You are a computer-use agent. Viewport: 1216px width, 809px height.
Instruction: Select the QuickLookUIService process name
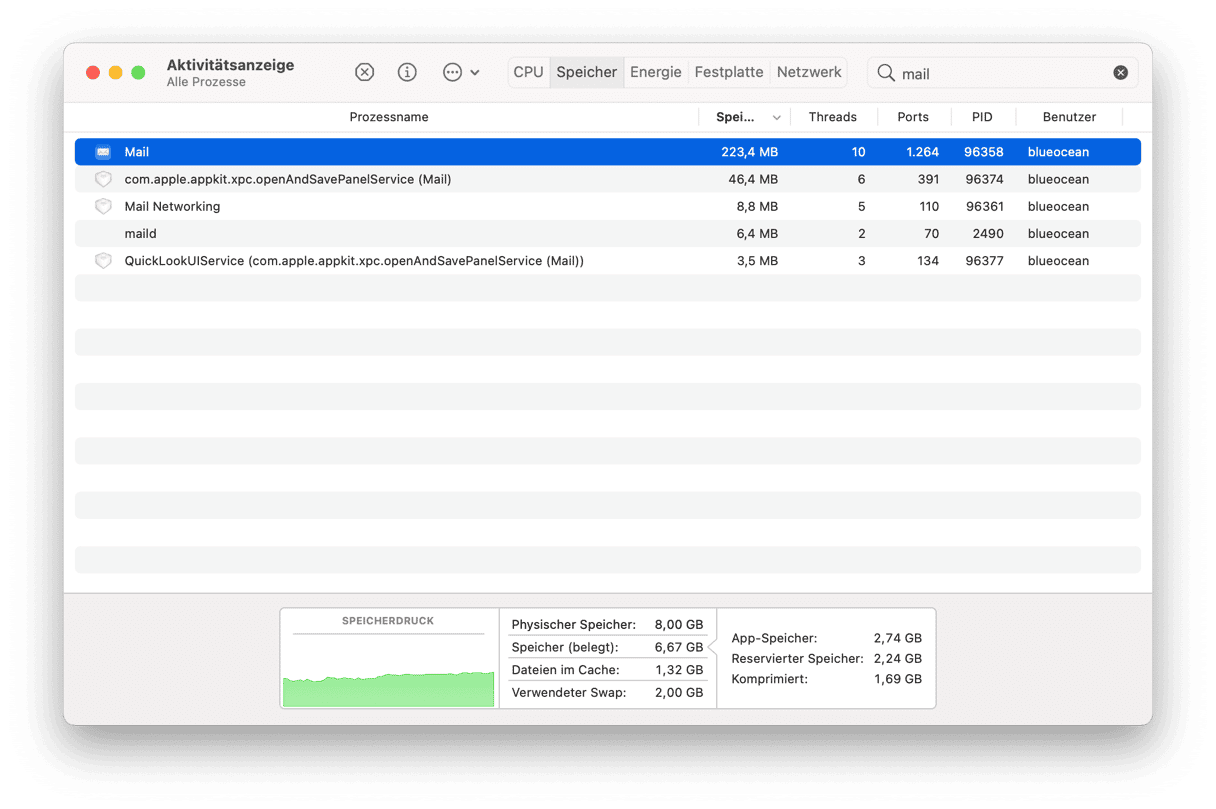click(354, 260)
